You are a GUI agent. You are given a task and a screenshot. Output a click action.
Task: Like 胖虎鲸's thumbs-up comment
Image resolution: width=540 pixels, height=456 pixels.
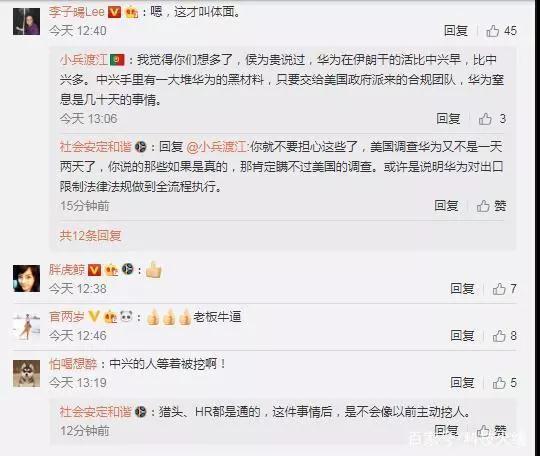tap(505, 289)
